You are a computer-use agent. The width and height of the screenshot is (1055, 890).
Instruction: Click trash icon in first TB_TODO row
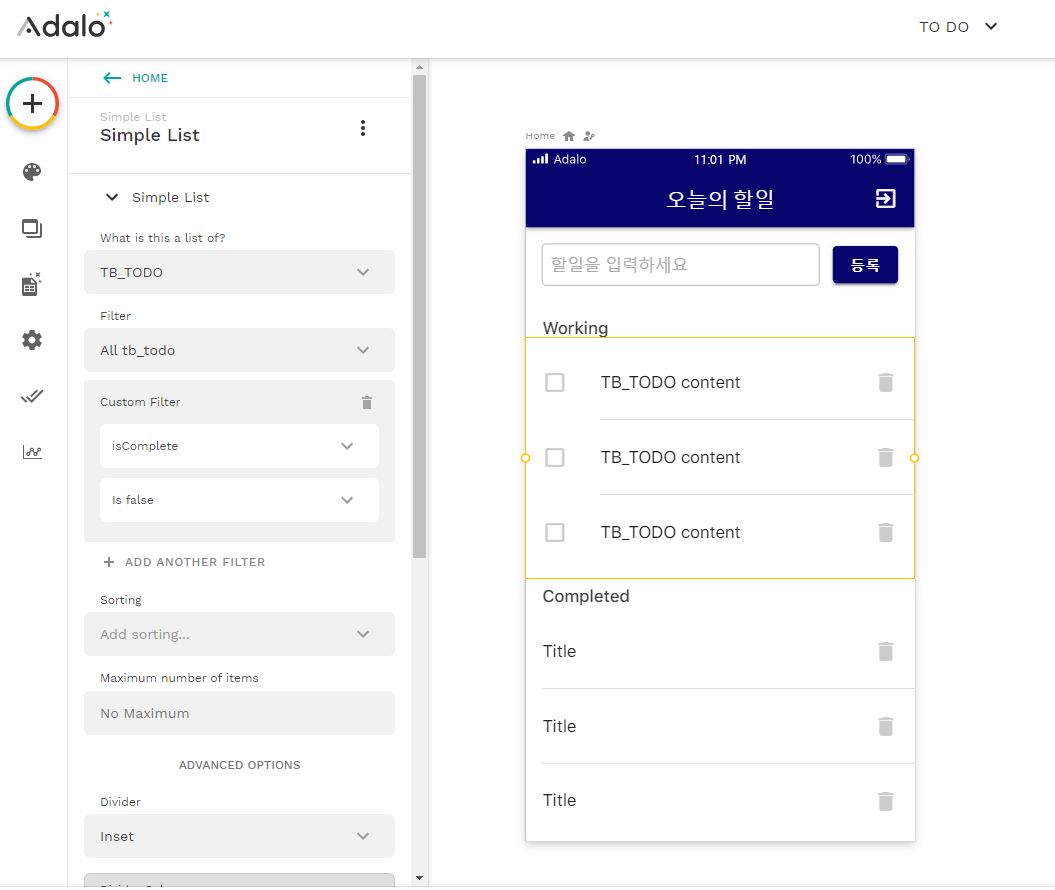[885, 383]
